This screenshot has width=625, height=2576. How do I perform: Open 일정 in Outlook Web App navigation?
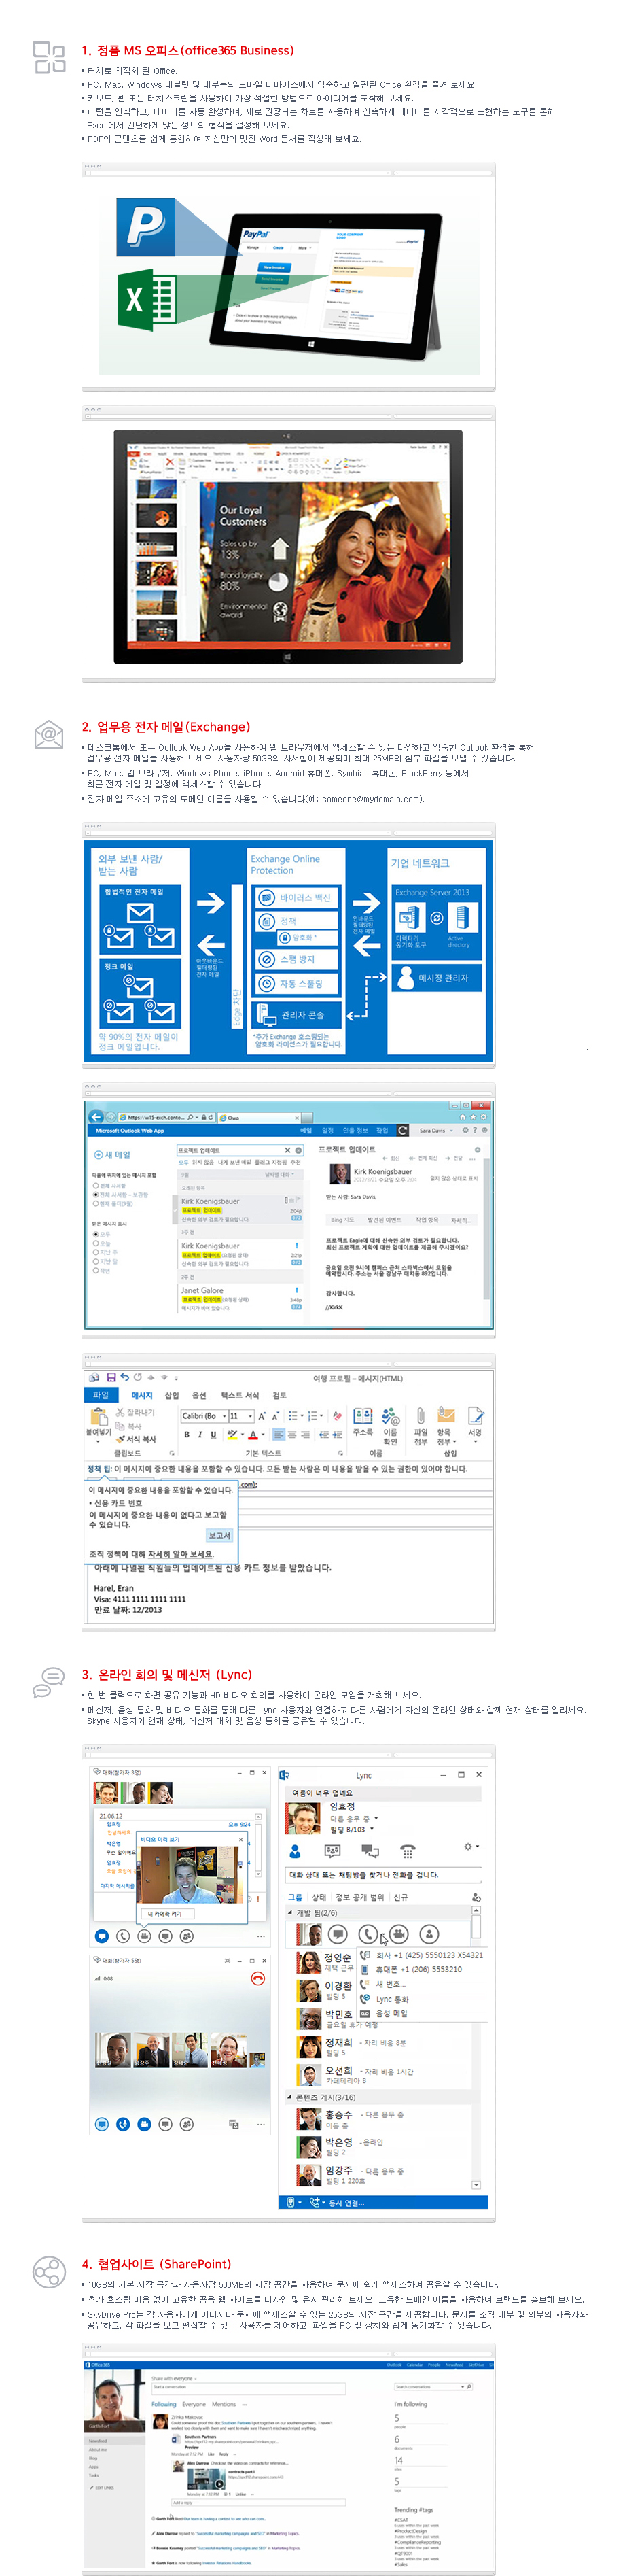[x=327, y=1130]
